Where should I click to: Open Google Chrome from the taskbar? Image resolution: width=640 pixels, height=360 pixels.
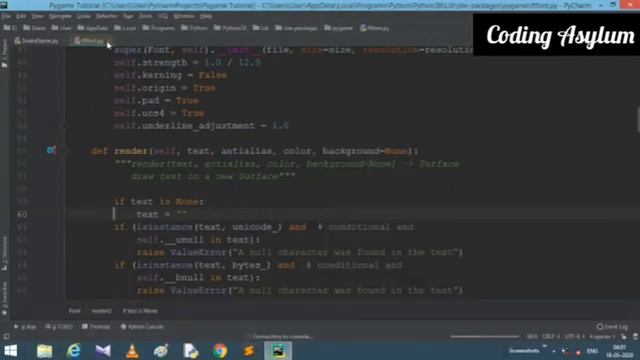tap(220, 351)
